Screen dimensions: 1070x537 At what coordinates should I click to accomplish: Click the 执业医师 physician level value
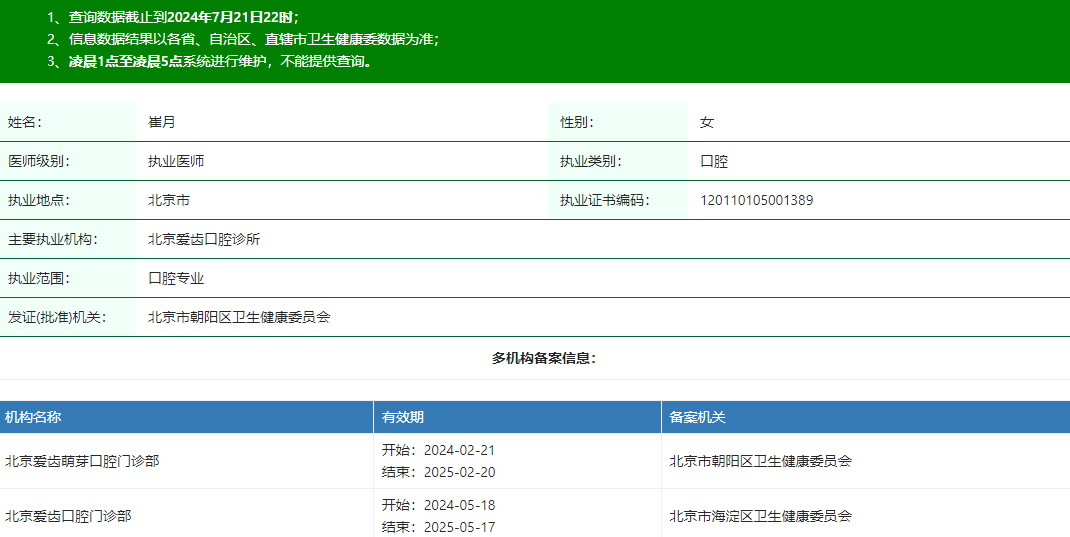pyautogui.click(x=176, y=161)
